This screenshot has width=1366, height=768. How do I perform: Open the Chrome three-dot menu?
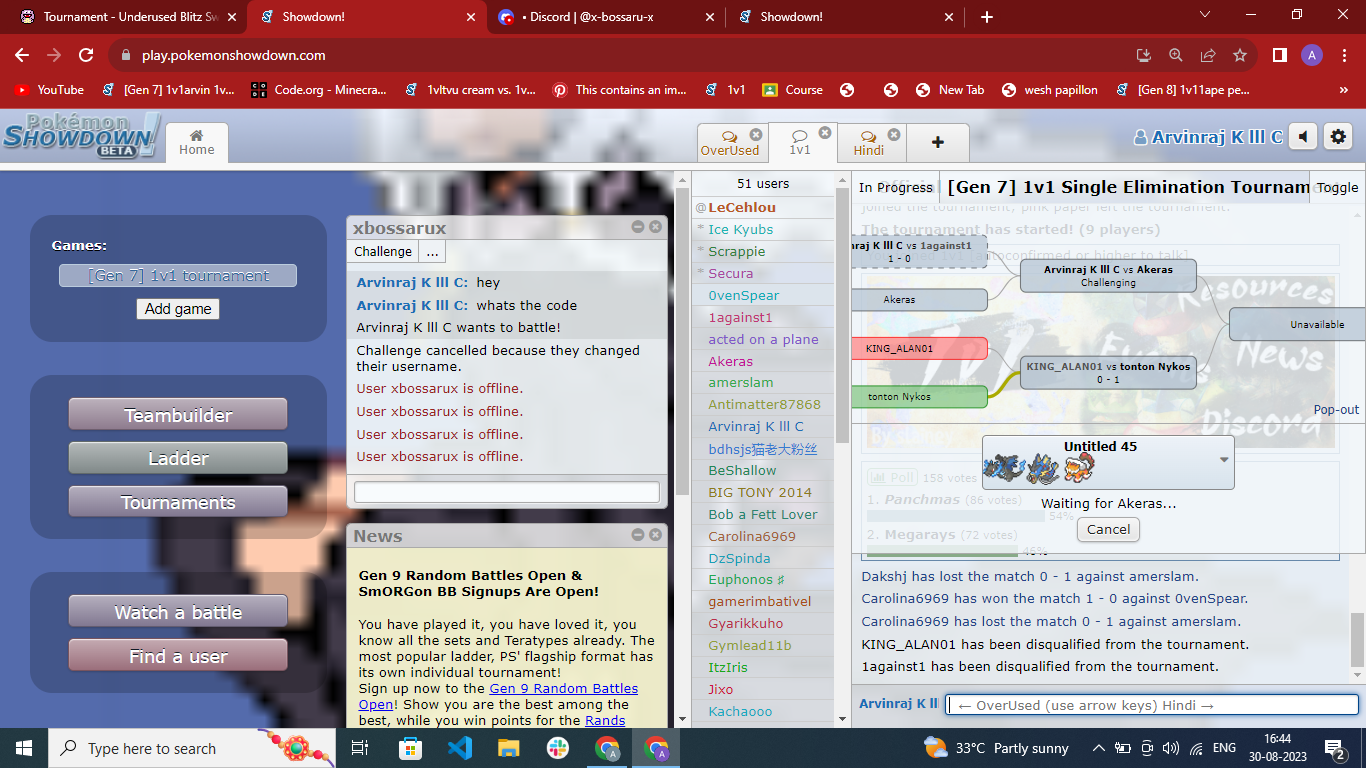coord(1346,55)
